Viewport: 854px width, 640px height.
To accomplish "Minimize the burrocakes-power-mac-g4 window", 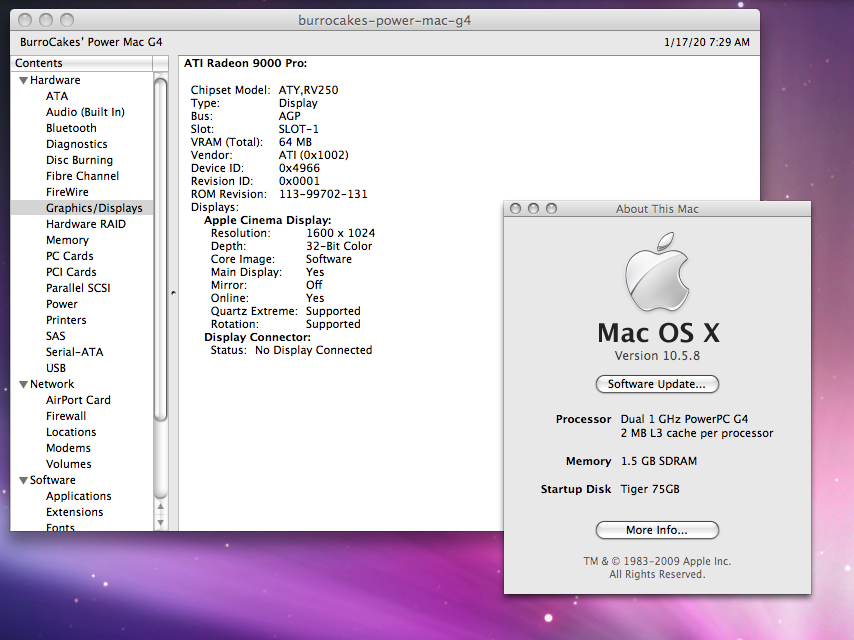I will [x=46, y=20].
